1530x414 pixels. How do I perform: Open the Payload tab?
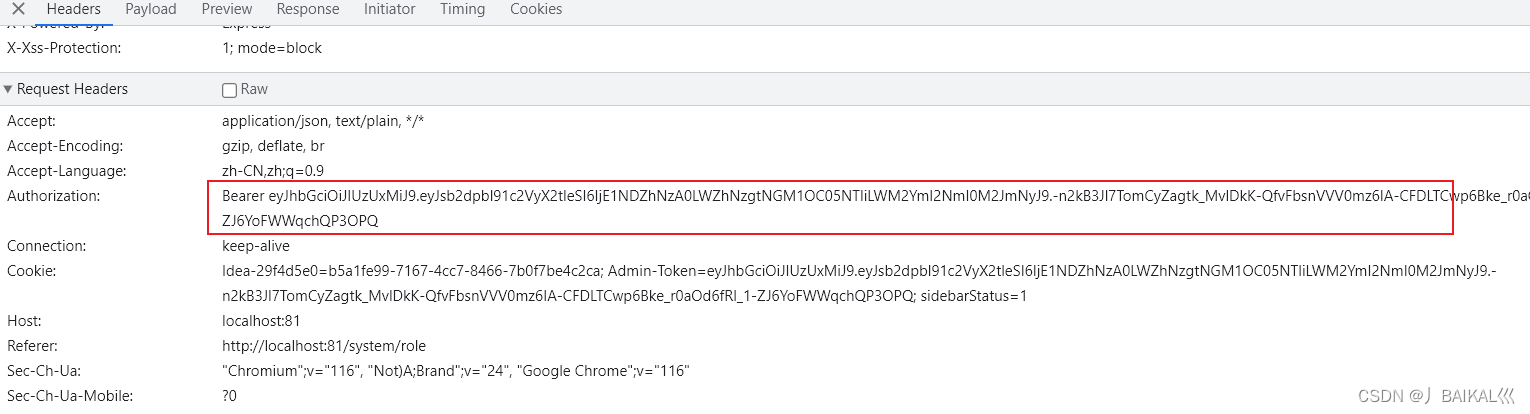point(151,9)
